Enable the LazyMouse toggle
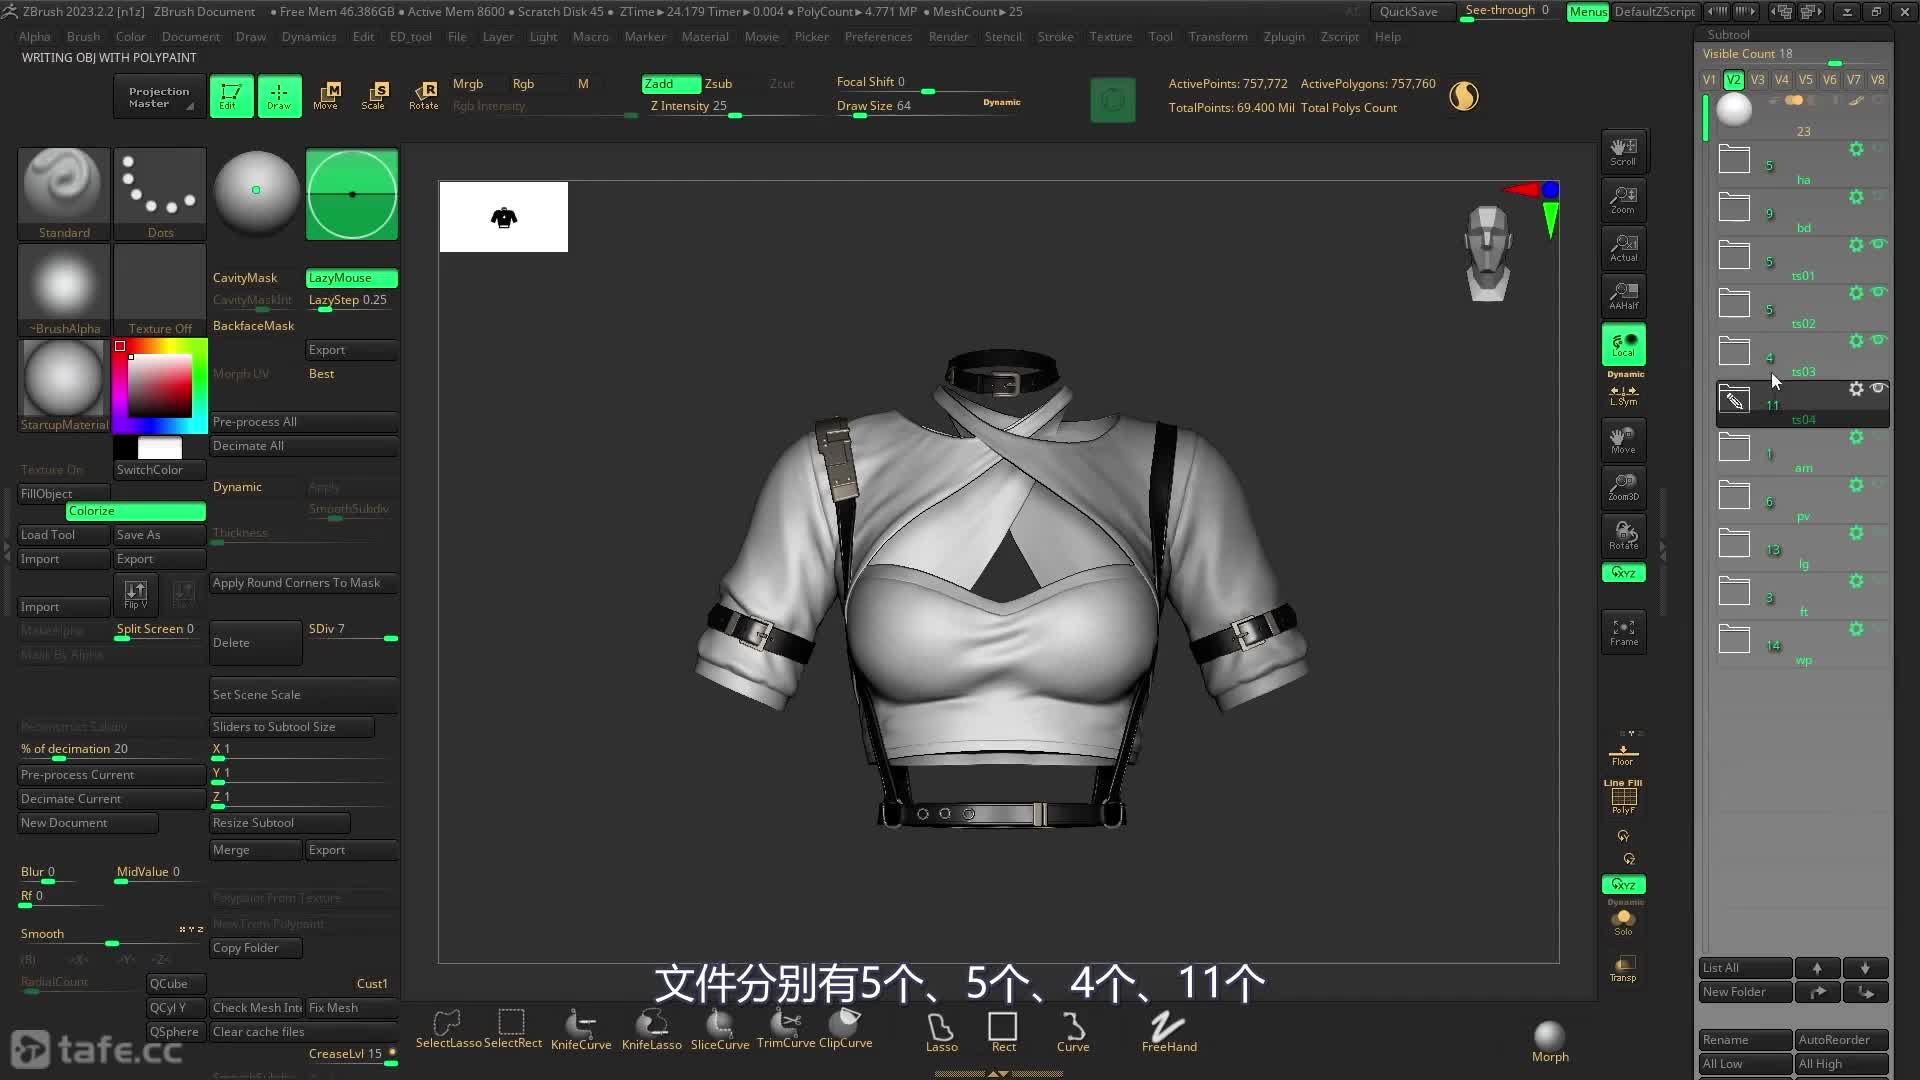1920x1080 pixels. coord(349,277)
